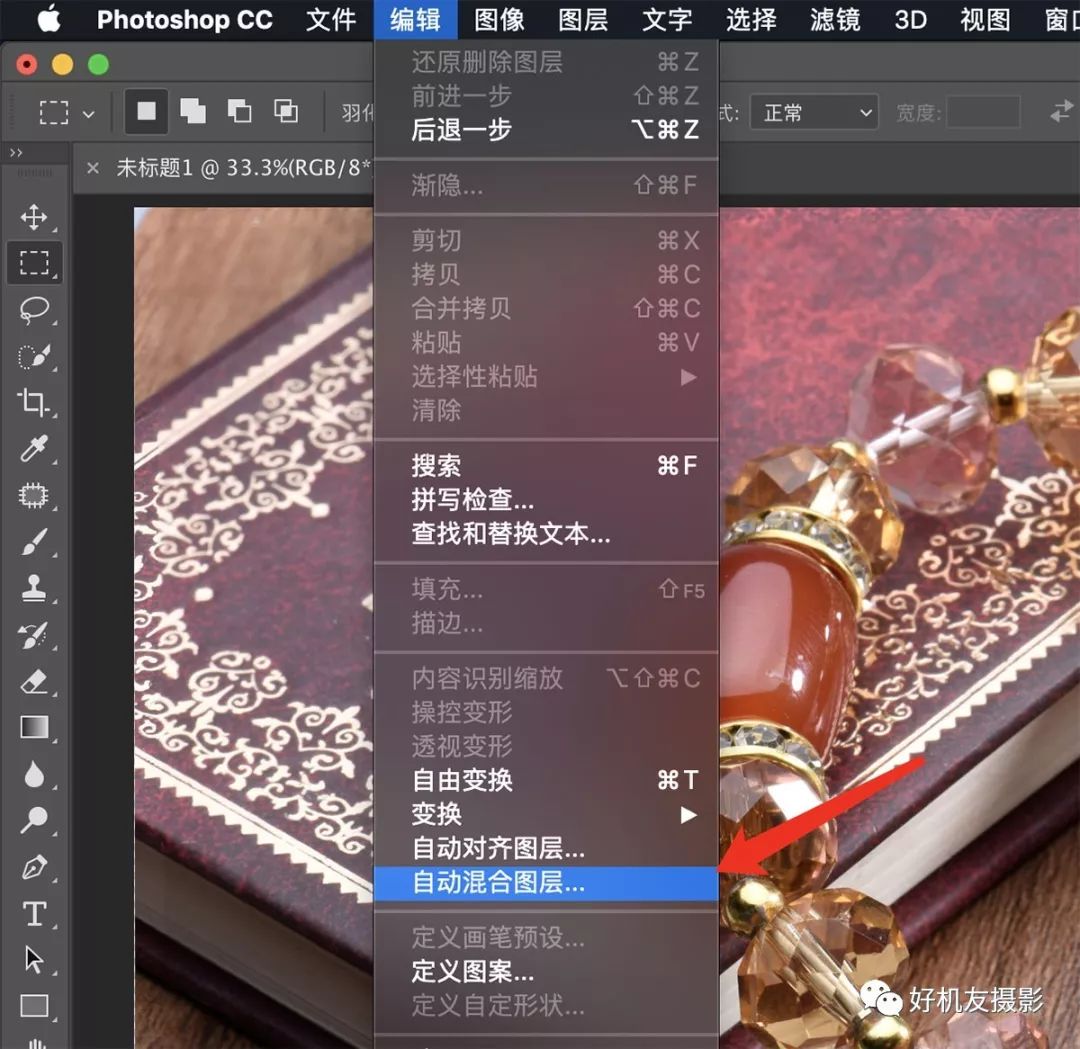The height and width of the screenshot is (1049, 1080).
Task: Open the 选择 menu
Action: (751, 19)
